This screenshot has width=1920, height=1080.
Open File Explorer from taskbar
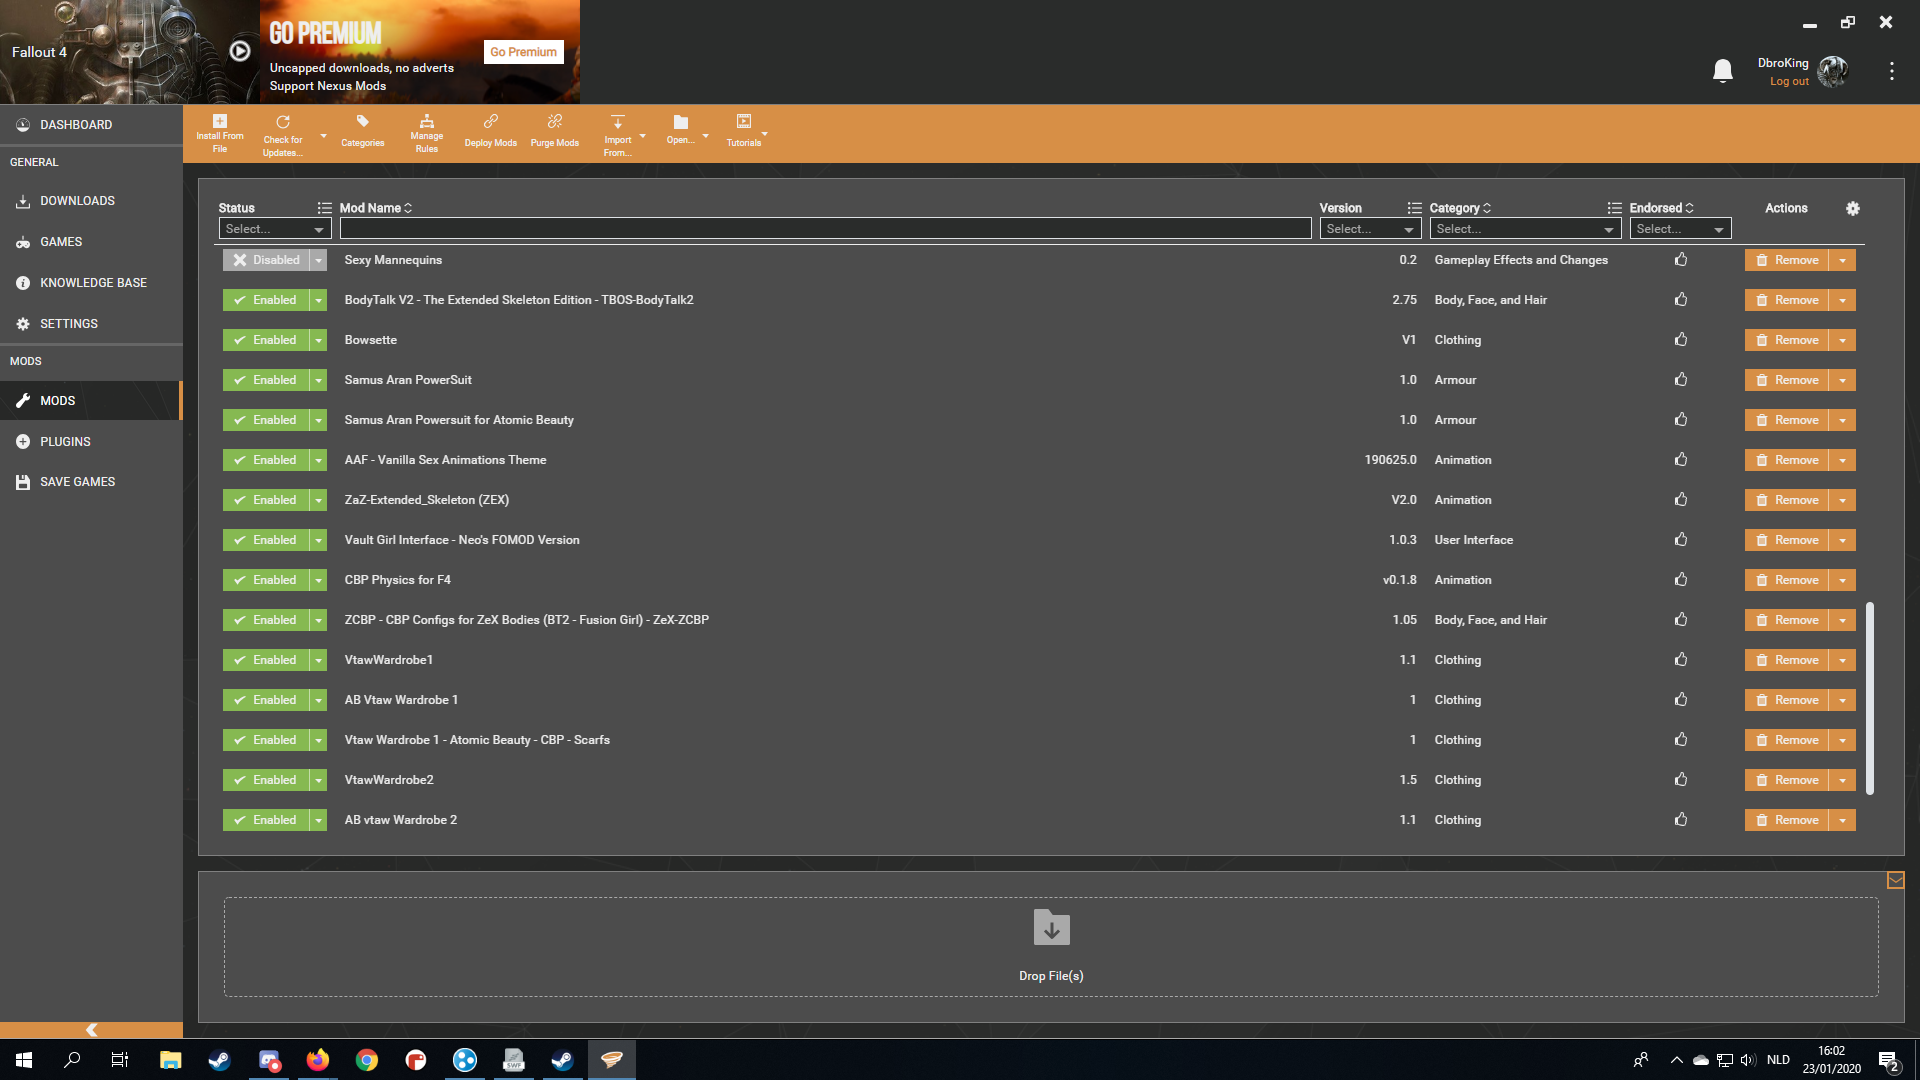pos(171,1059)
